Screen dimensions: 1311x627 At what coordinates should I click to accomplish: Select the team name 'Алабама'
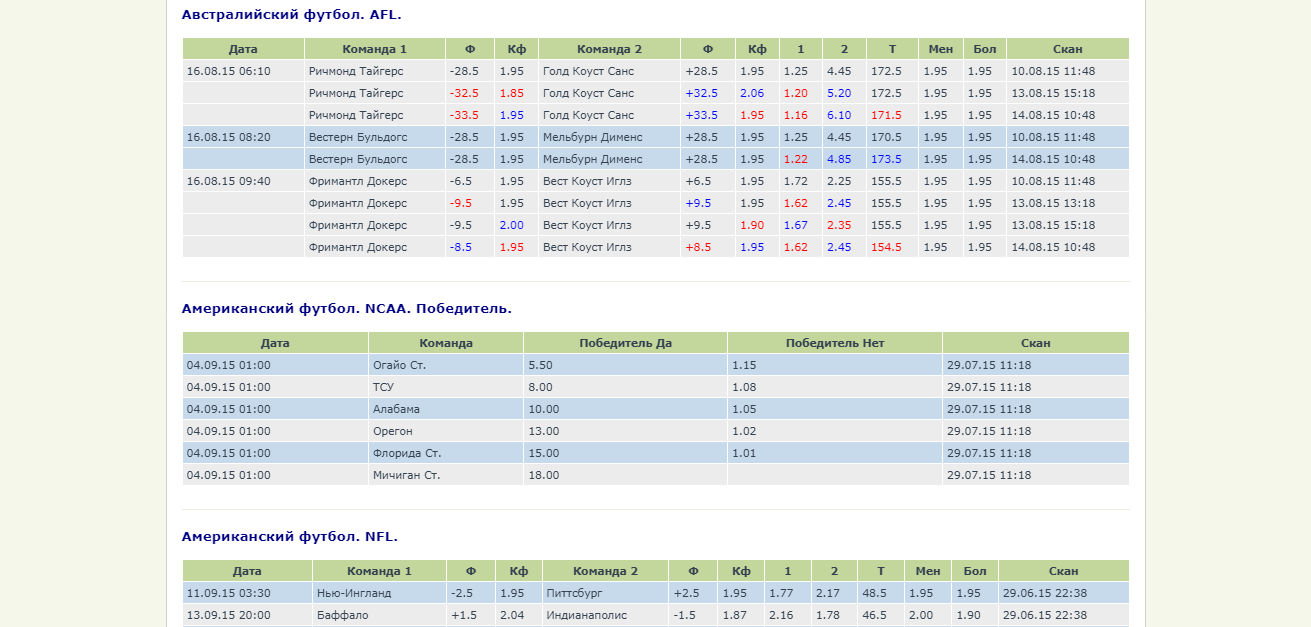tap(396, 409)
